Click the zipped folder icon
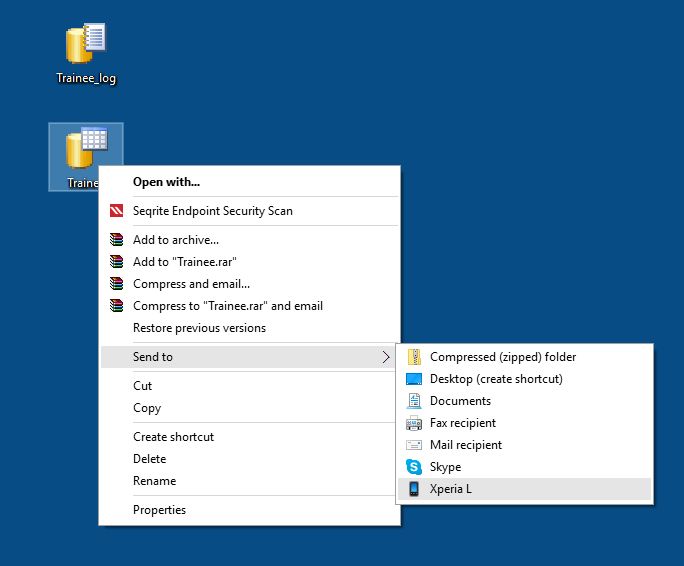The image size is (684, 566). pyautogui.click(x=414, y=357)
